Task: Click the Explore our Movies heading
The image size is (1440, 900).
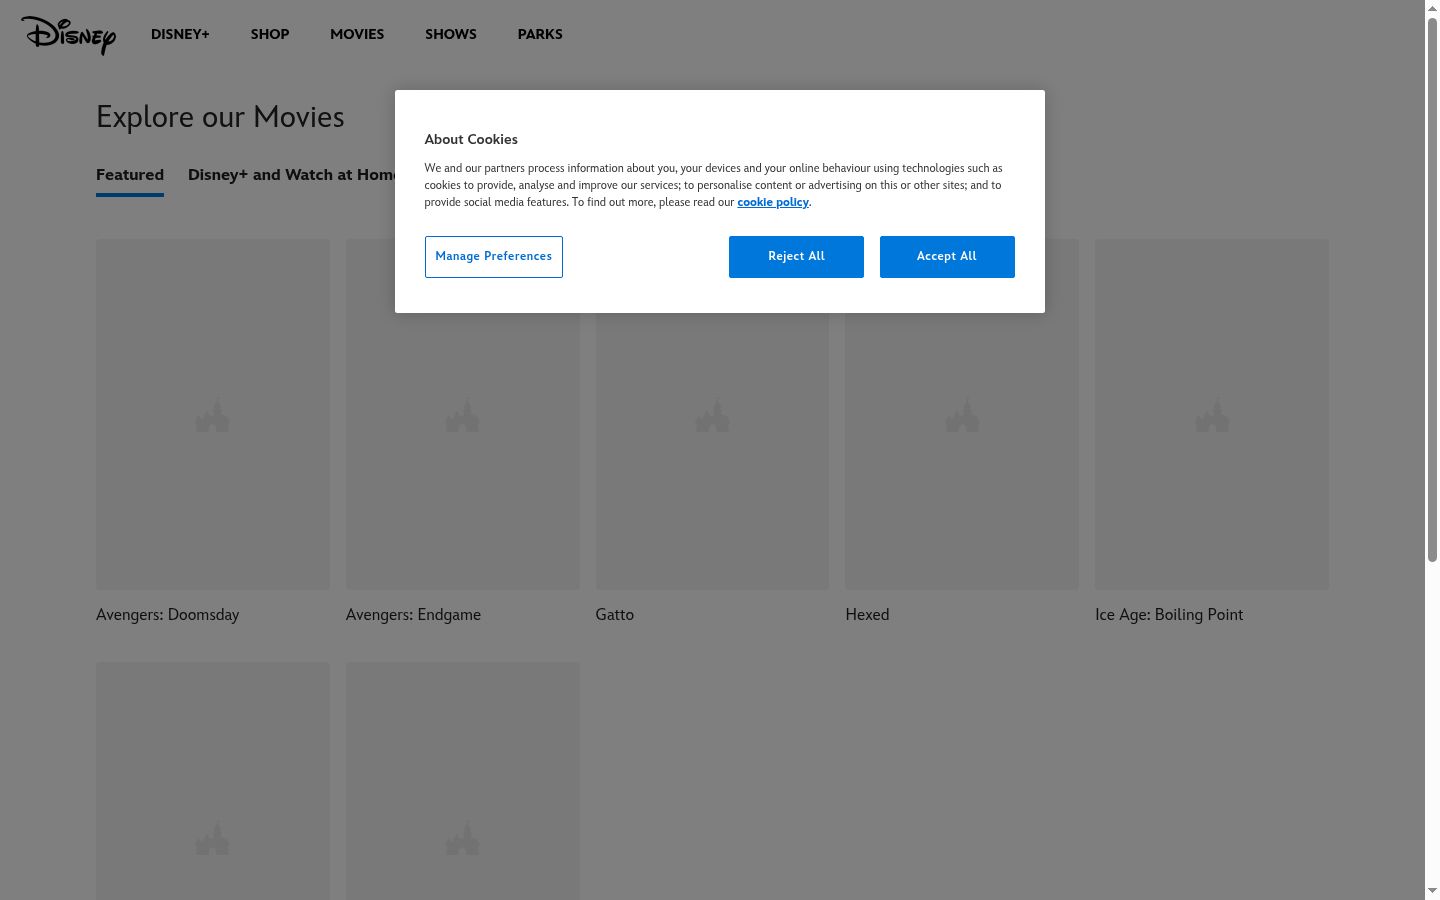Action: [220, 117]
